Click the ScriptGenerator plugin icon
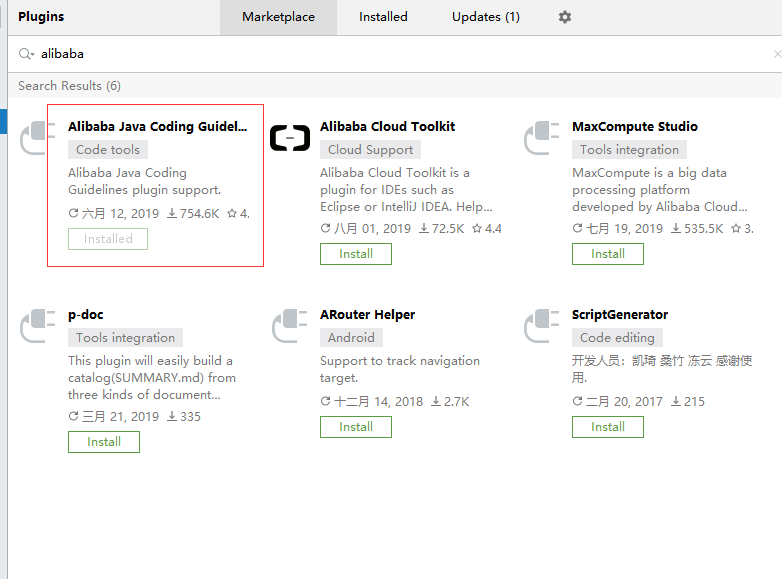 click(x=542, y=326)
